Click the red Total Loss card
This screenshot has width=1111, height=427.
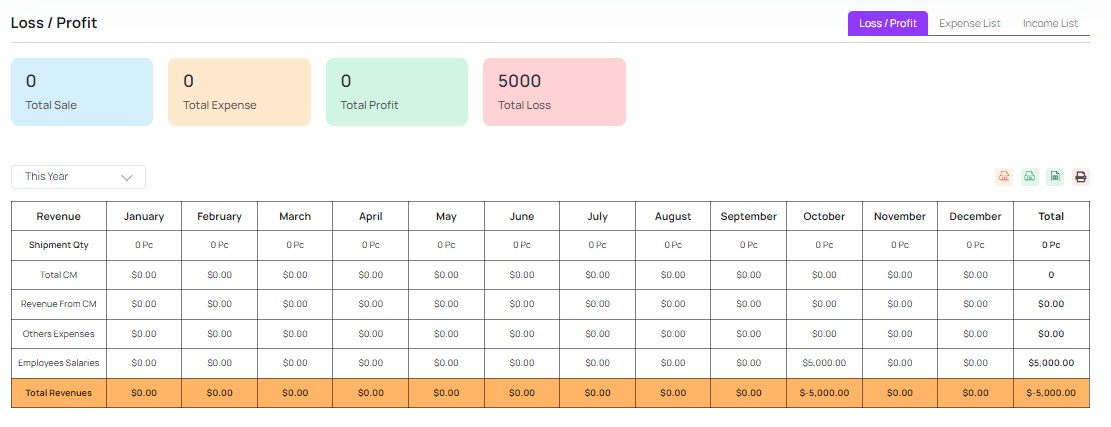pos(554,92)
